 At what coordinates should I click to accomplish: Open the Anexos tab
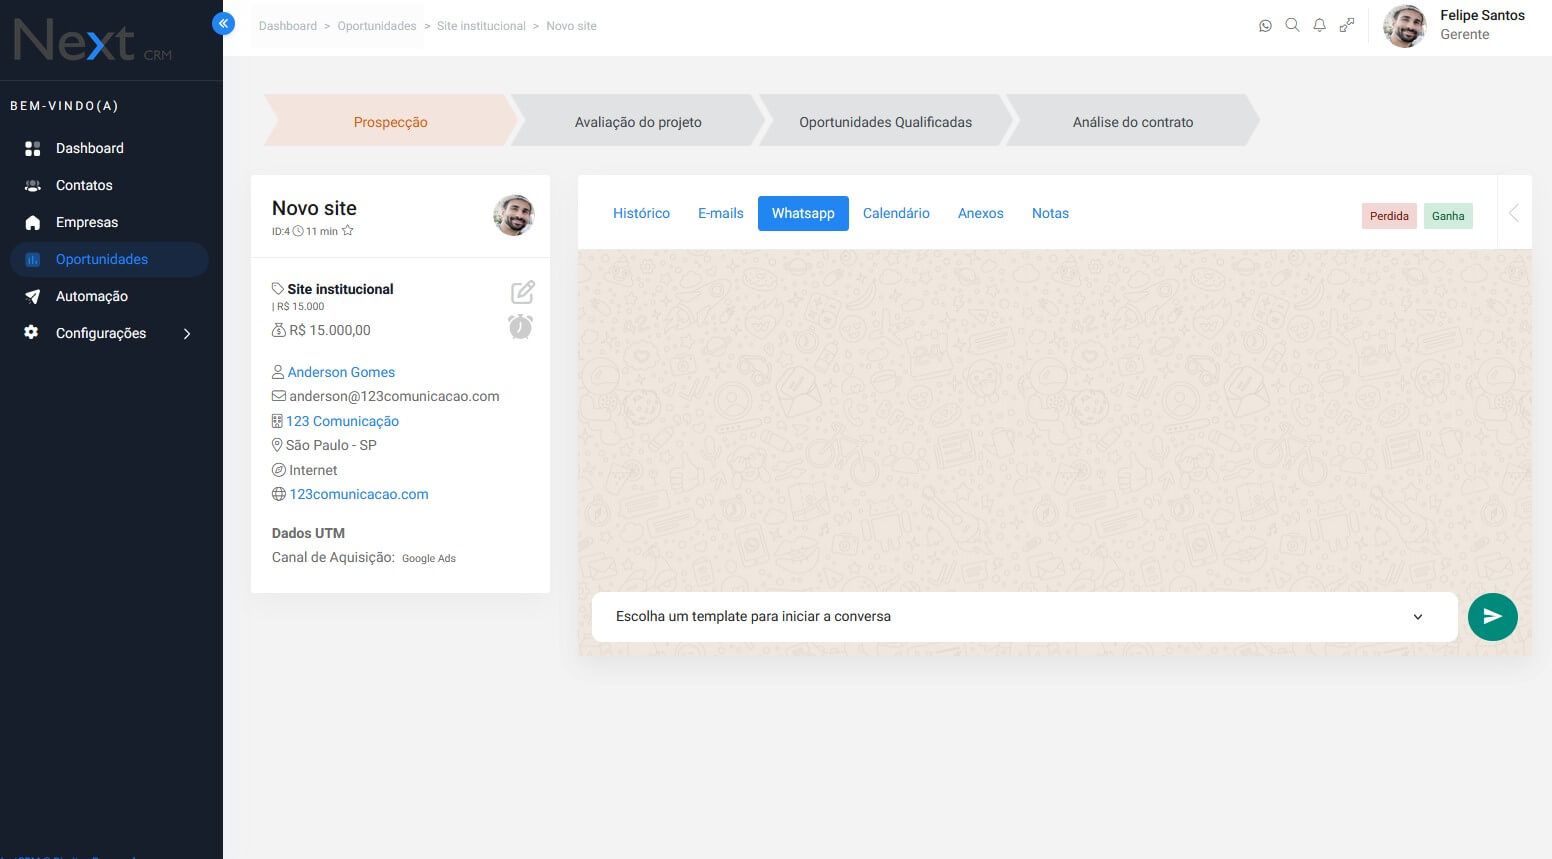pos(981,213)
